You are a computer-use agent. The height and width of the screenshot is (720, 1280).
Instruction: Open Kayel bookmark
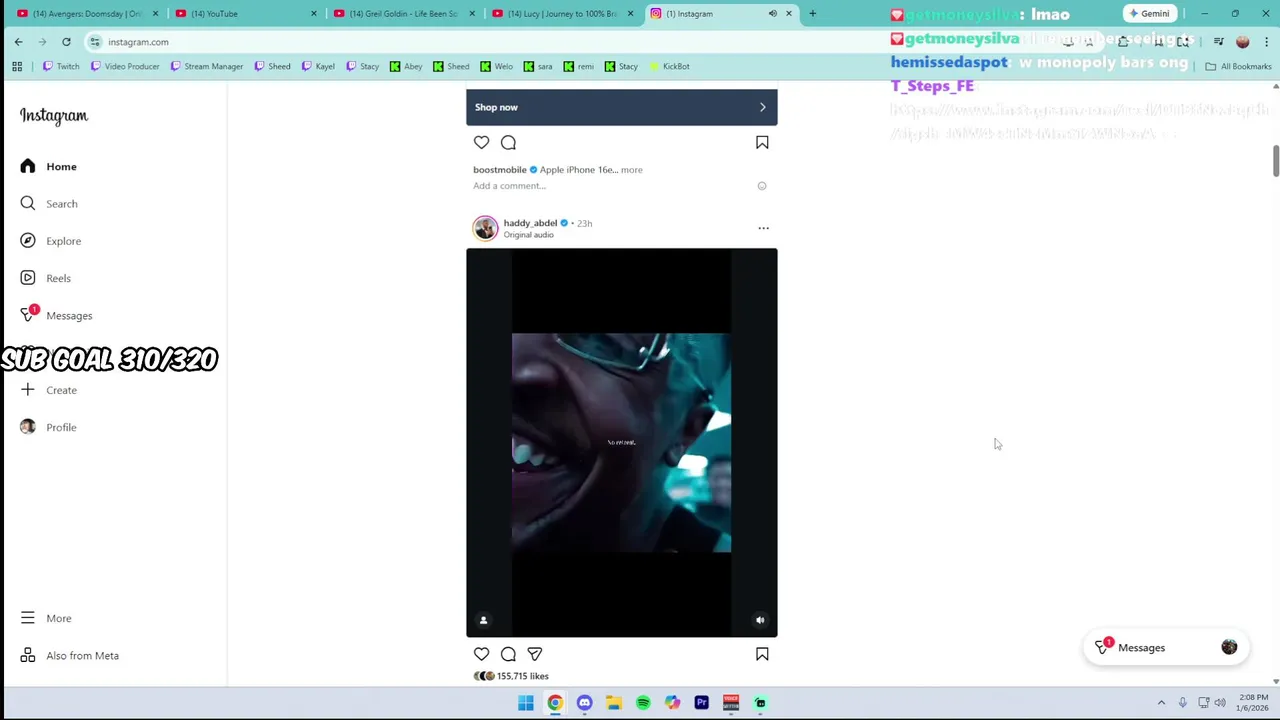click(317, 67)
